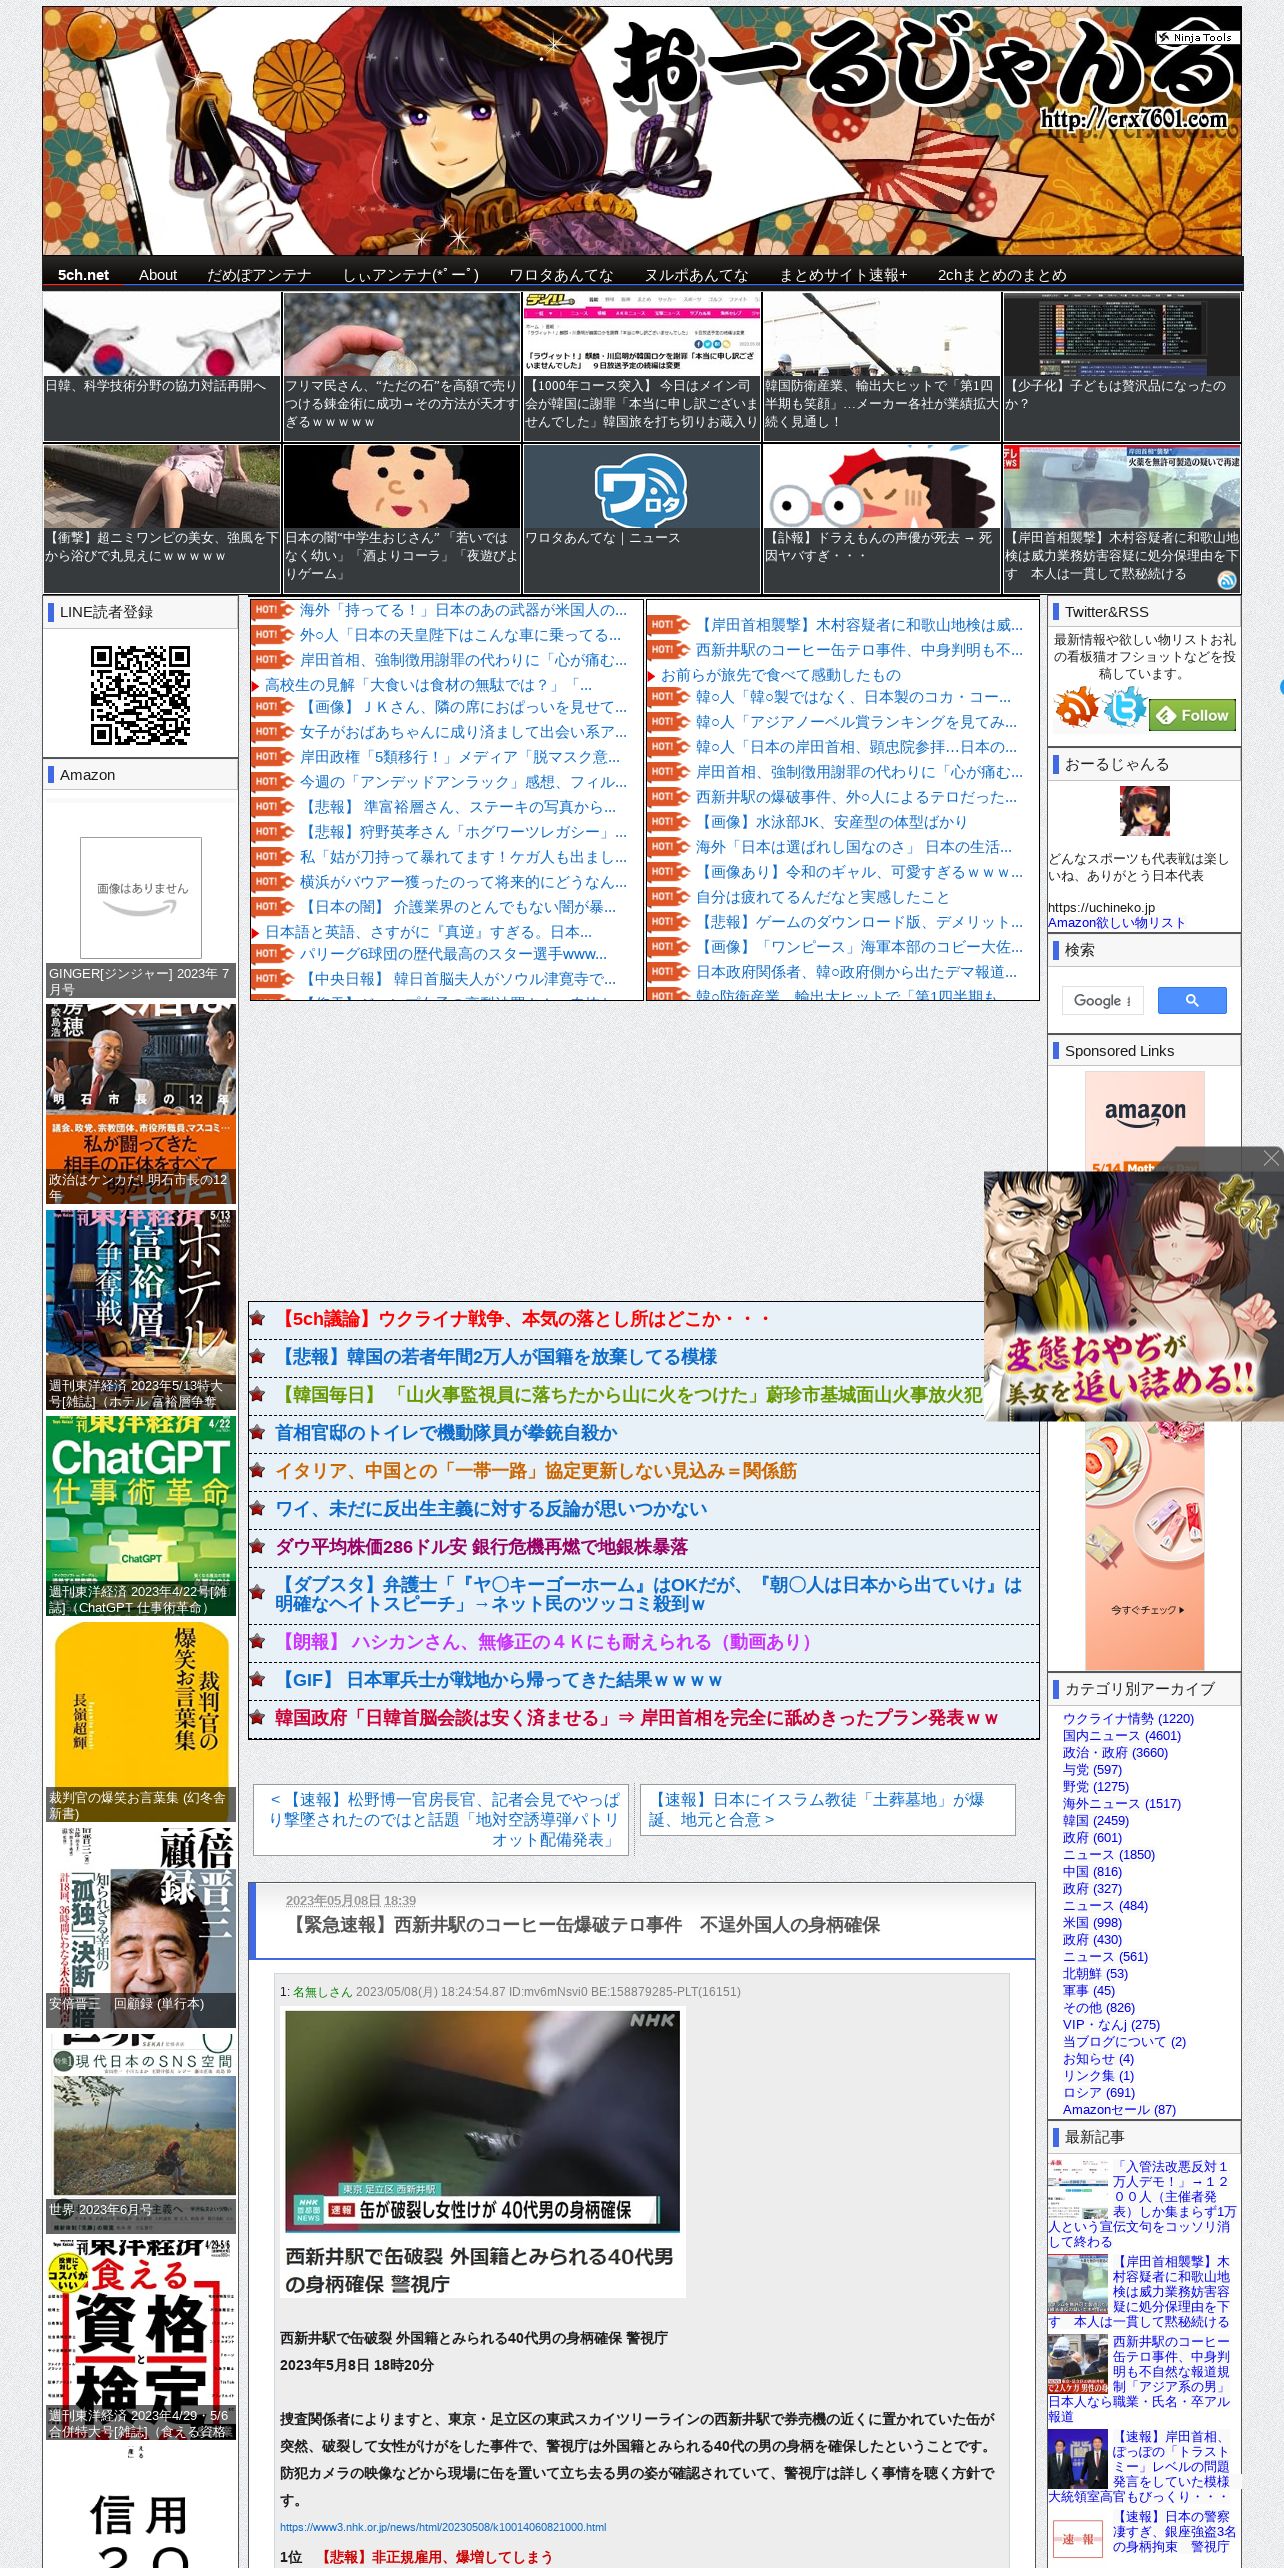The height and width of the screenshot is (2568, 1284).
Task: Click the star icon beside ダウ平均株価 headline
Action: (258, 1547)
